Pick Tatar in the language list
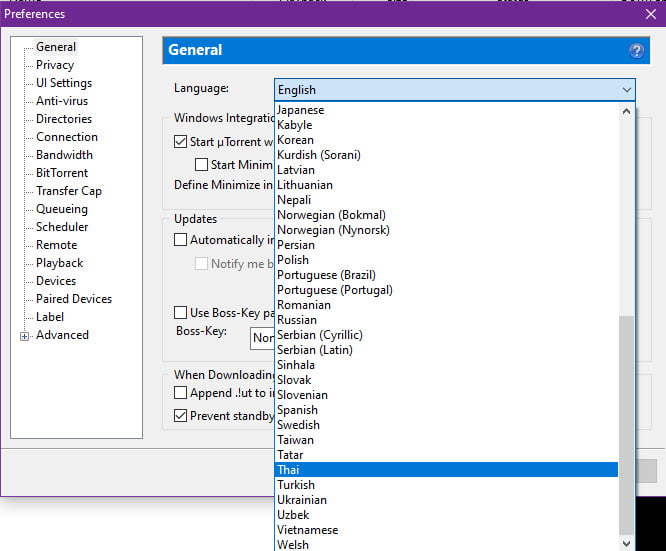 coord(446,455)
